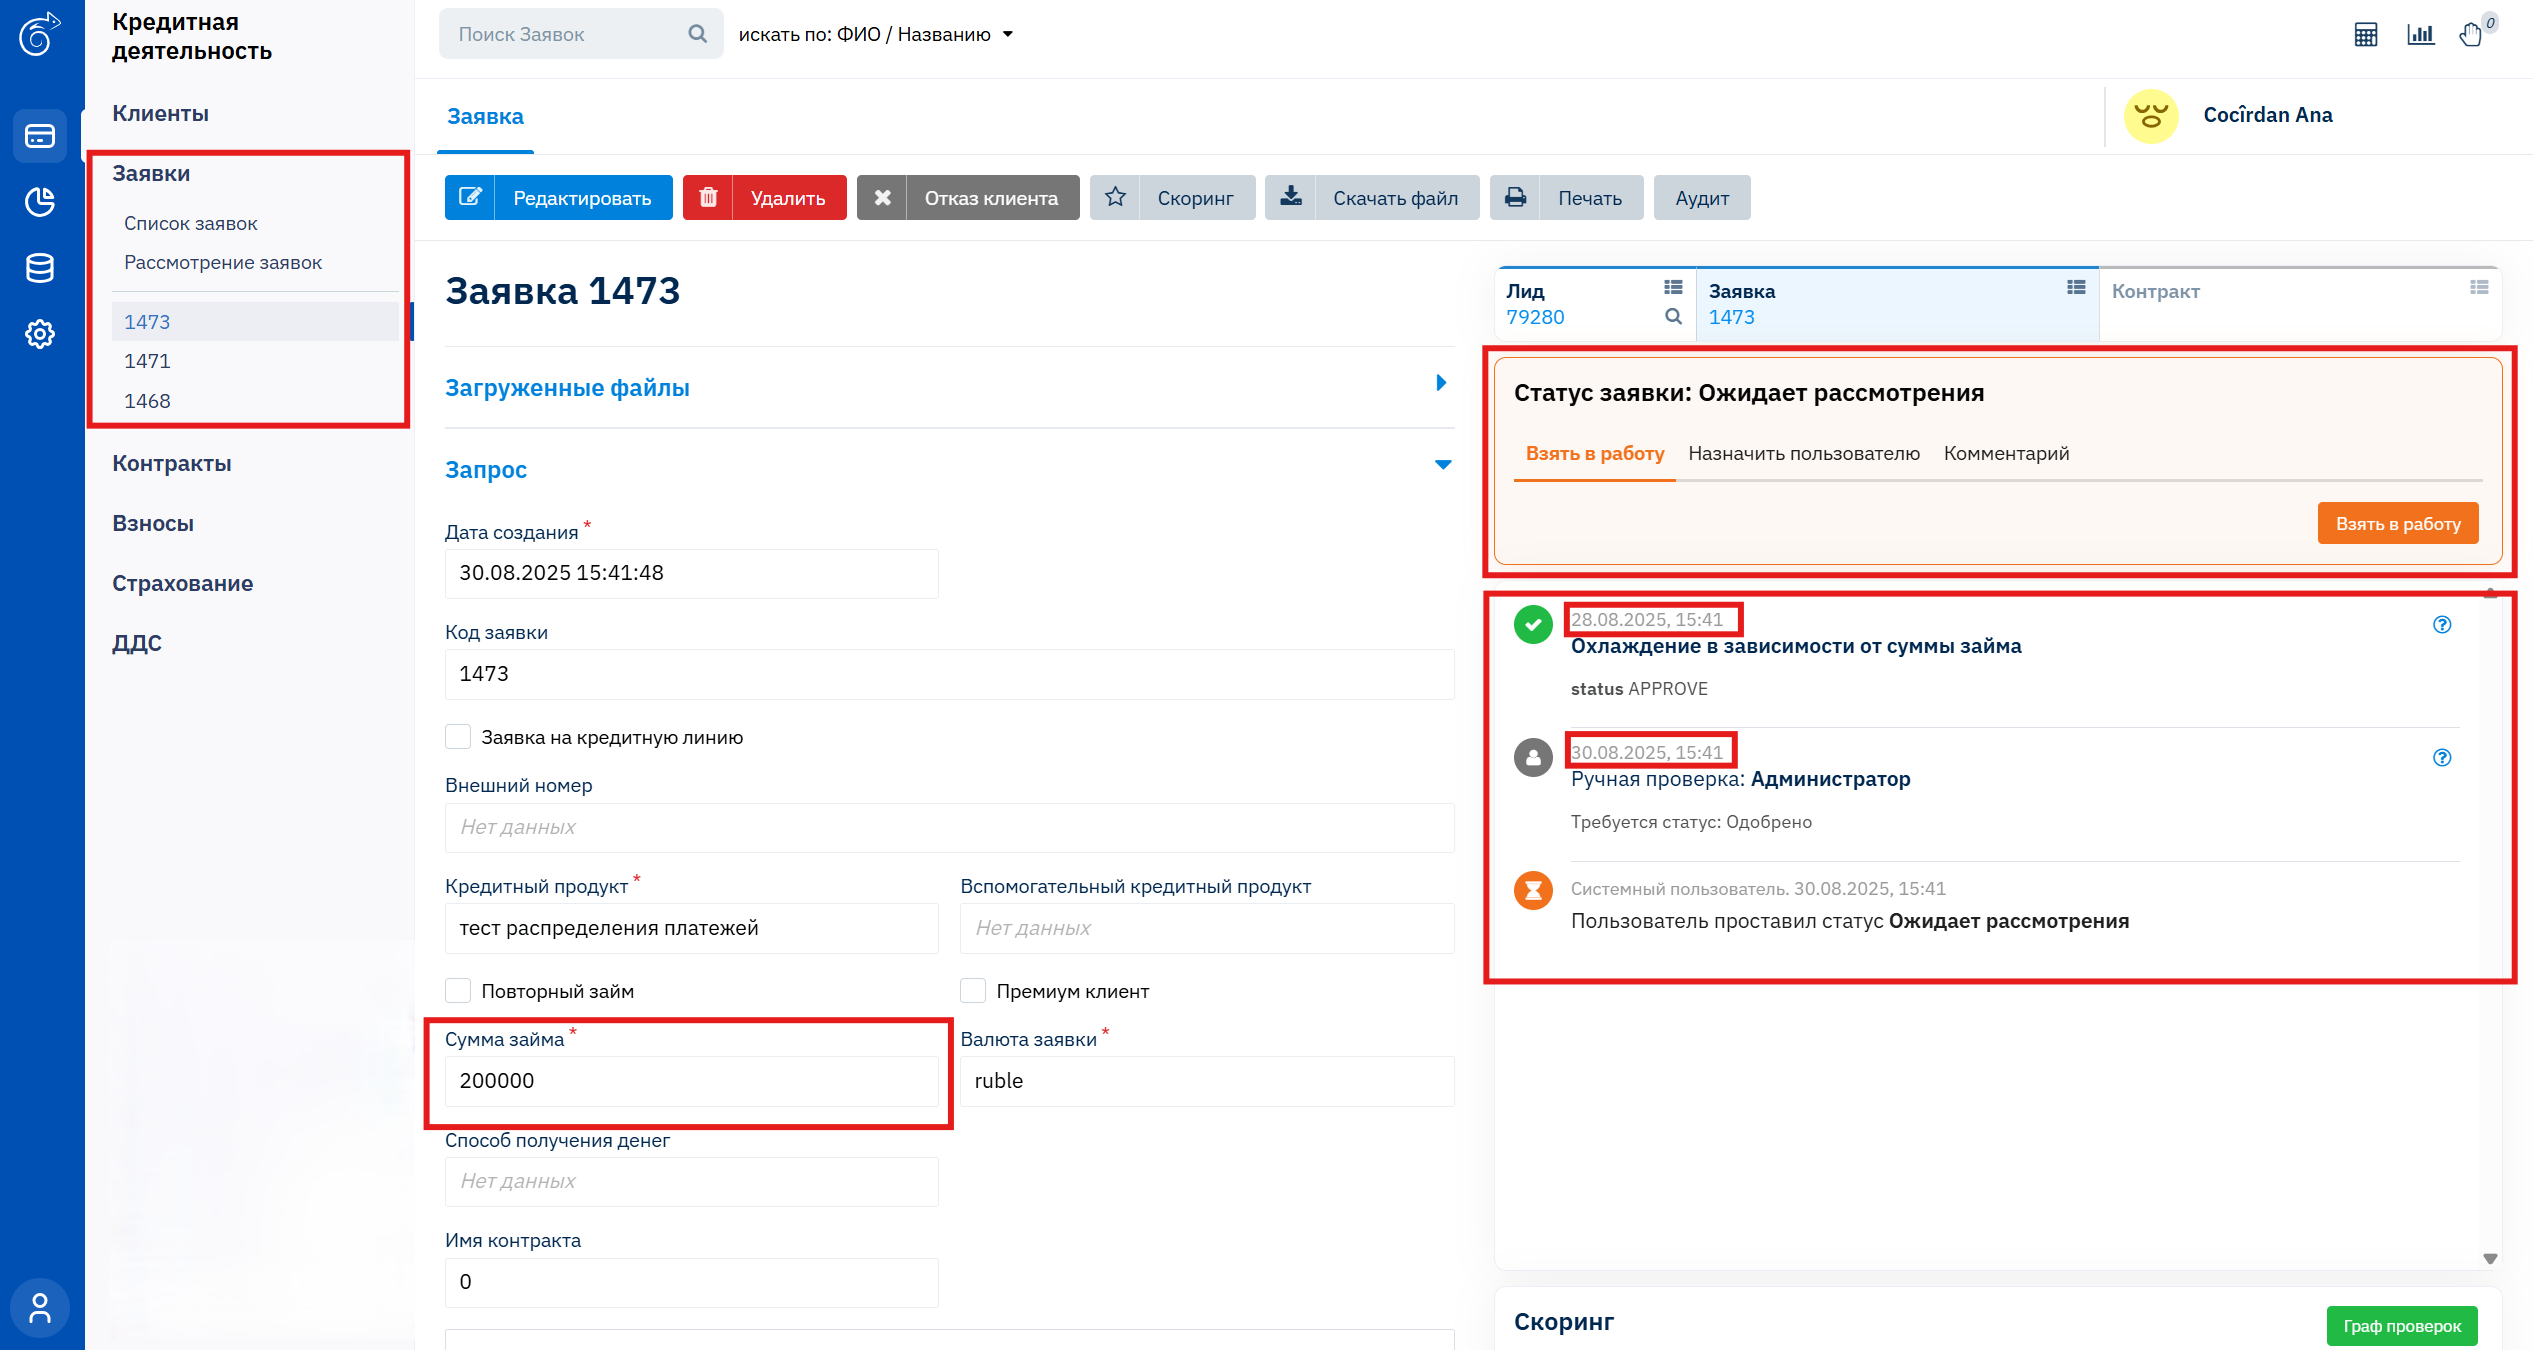Open Кредитный продукт field
The image size is (2533, 1350).
[x=691, y=929]
